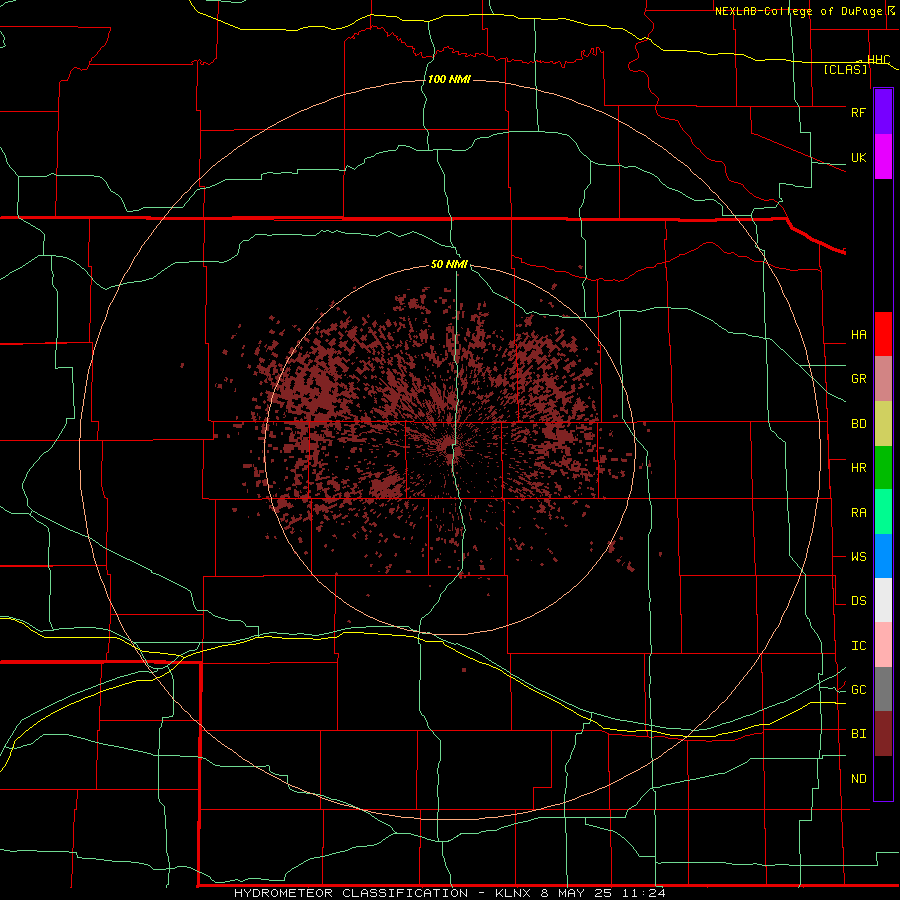Click the WS legend label
The height and width of the screenshot is (900, 900).
pyautogui.click(x=858, y=556)
